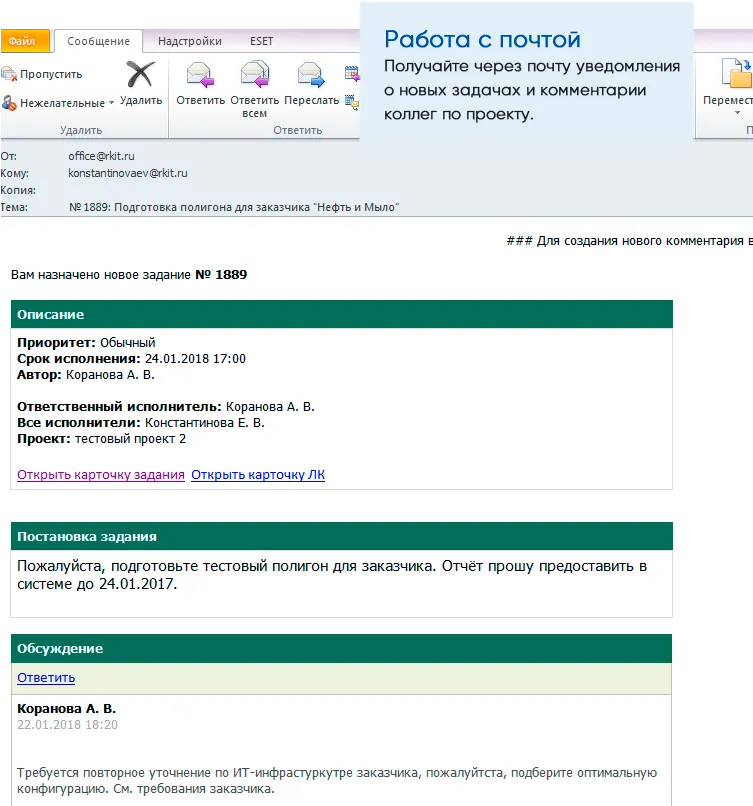Click Reply All (Ответить всем) icon
The image size is (753, 806).
(255, 76)
